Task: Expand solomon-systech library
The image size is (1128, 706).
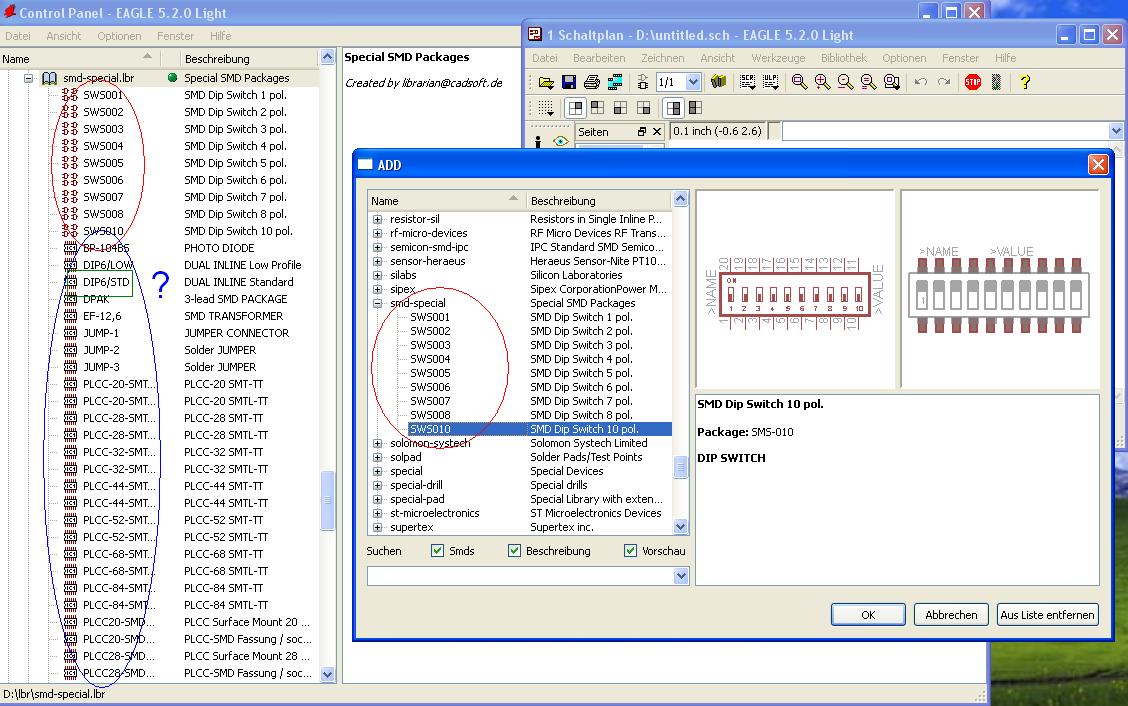Action: (377, 443)
